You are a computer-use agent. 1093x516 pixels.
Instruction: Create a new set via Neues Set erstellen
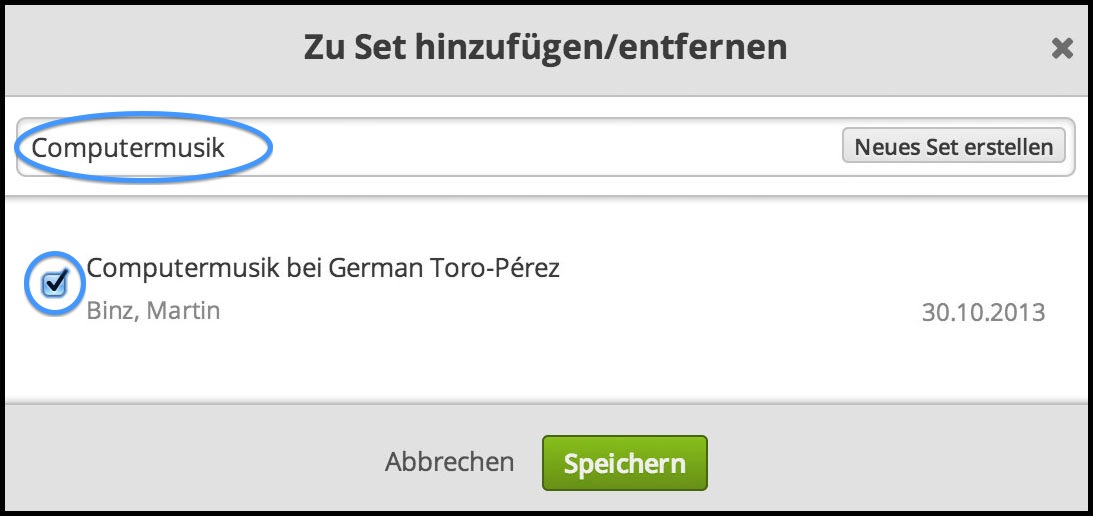(x=953, y=147)
